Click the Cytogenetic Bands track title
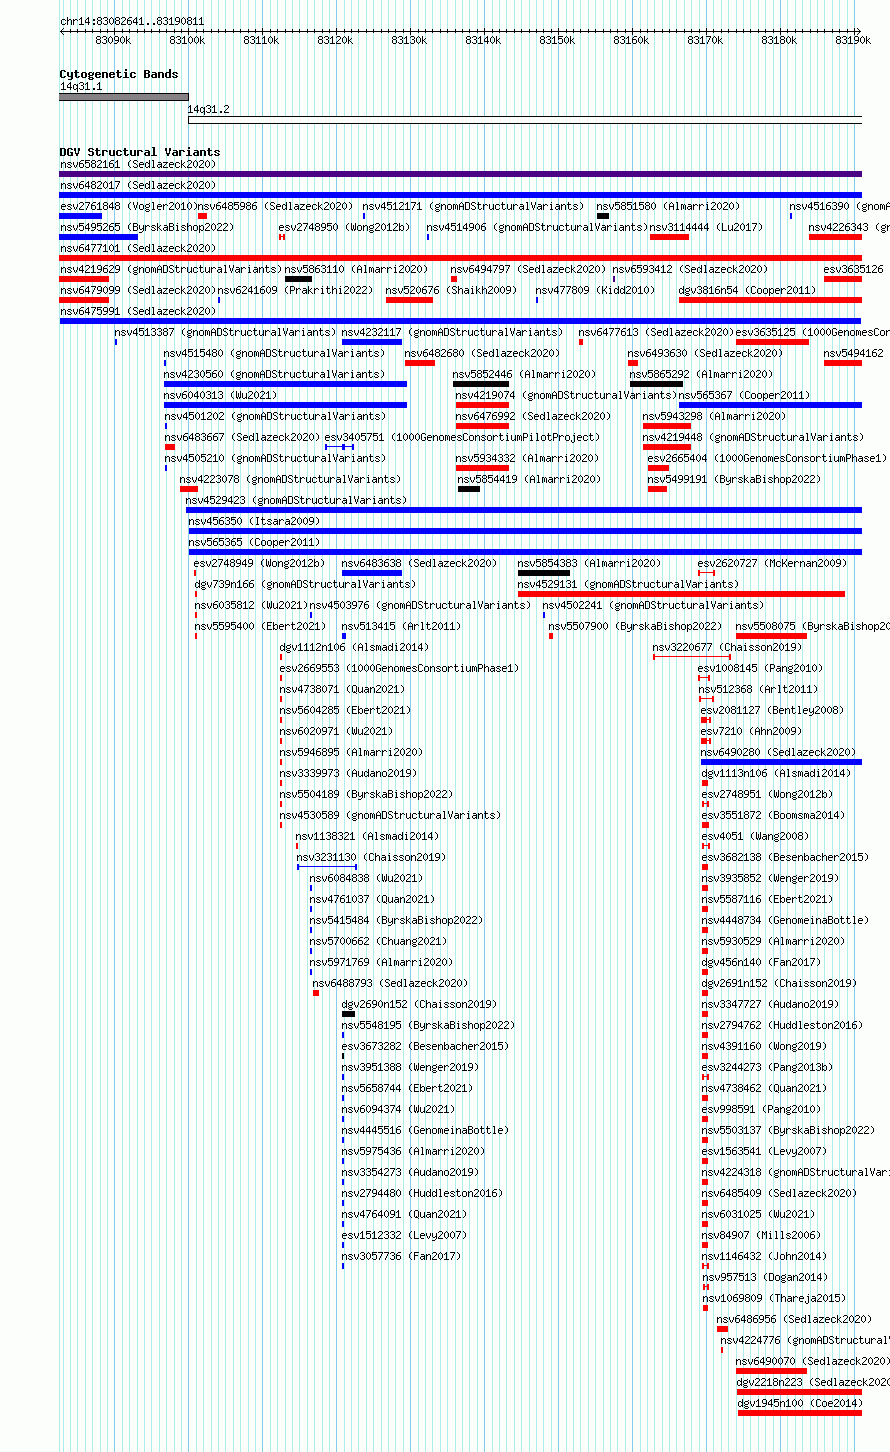This screenshot has width=890, height=1452. [119, 74]
